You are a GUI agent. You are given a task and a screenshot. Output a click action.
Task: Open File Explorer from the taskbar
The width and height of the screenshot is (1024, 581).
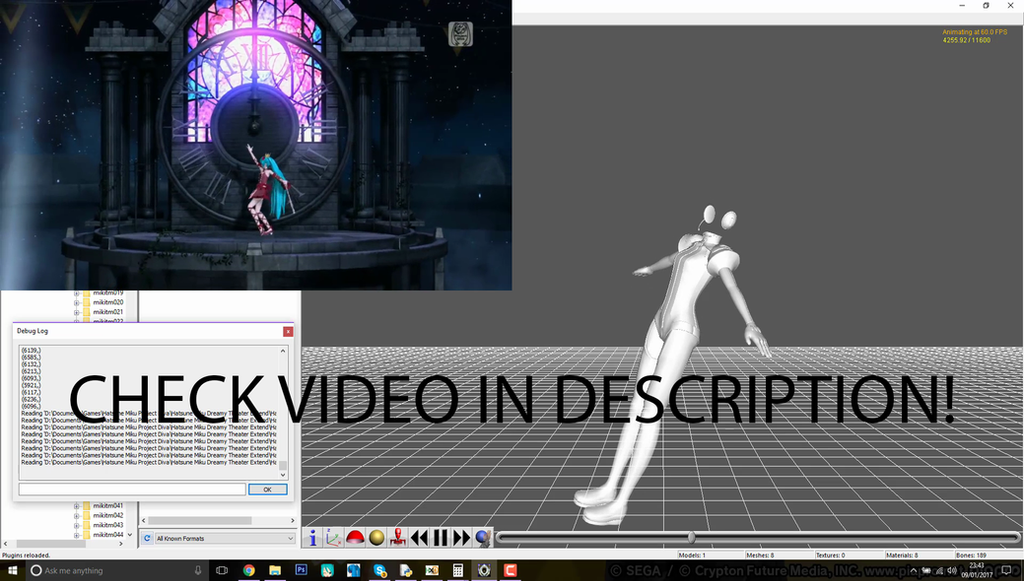[275, 570]
